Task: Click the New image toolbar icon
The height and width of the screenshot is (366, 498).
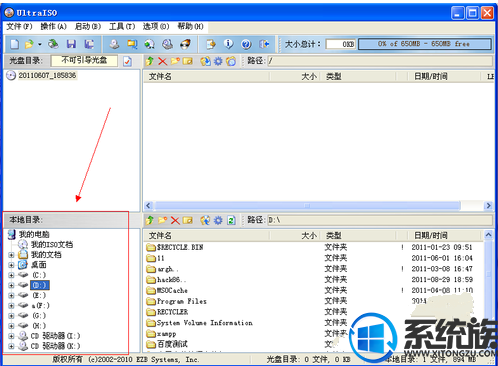Action: pyautogui.click(x=15, y=44)
